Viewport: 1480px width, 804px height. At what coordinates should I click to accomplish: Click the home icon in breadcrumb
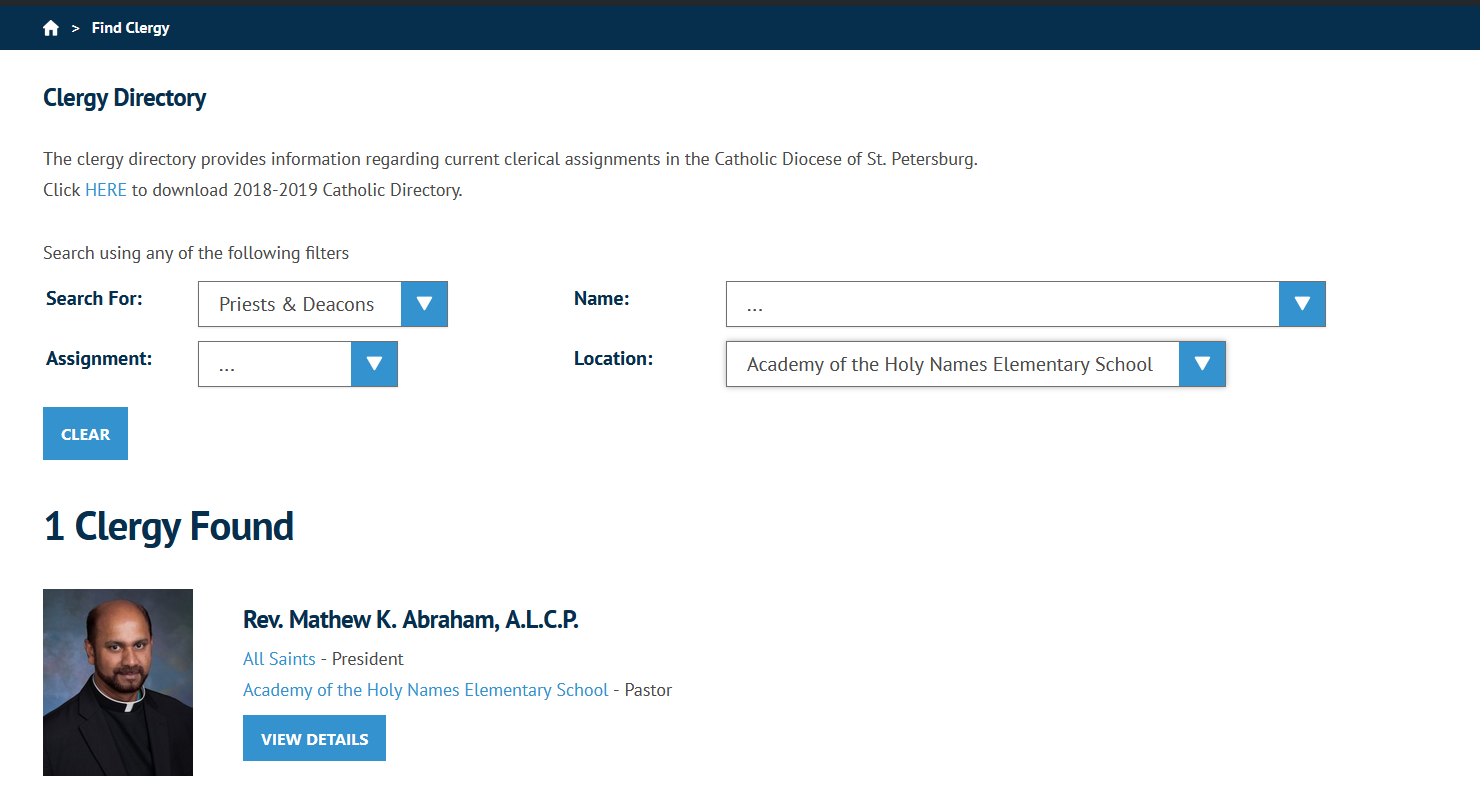point(51,28)
